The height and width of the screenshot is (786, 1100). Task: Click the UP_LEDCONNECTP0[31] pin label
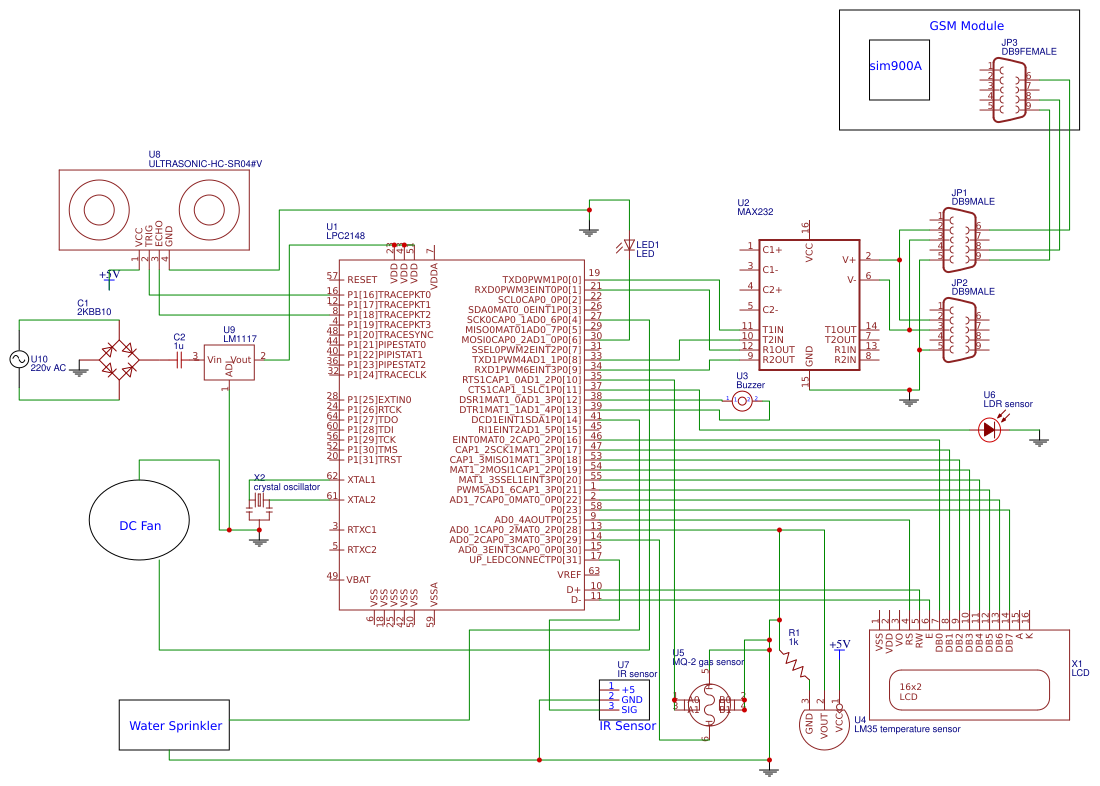tap(525, 559)
